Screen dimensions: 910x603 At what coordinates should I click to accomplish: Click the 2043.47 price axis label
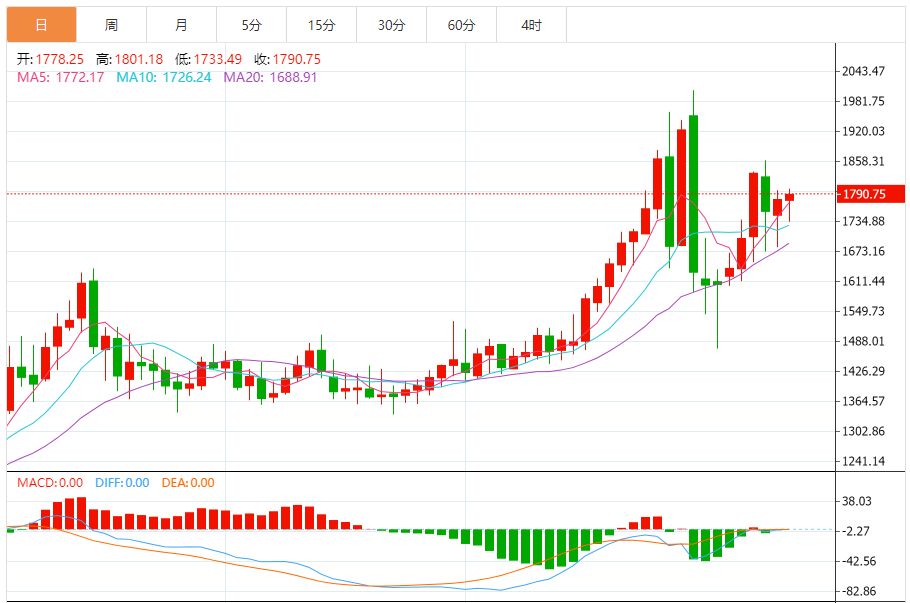tap(864, 71)
